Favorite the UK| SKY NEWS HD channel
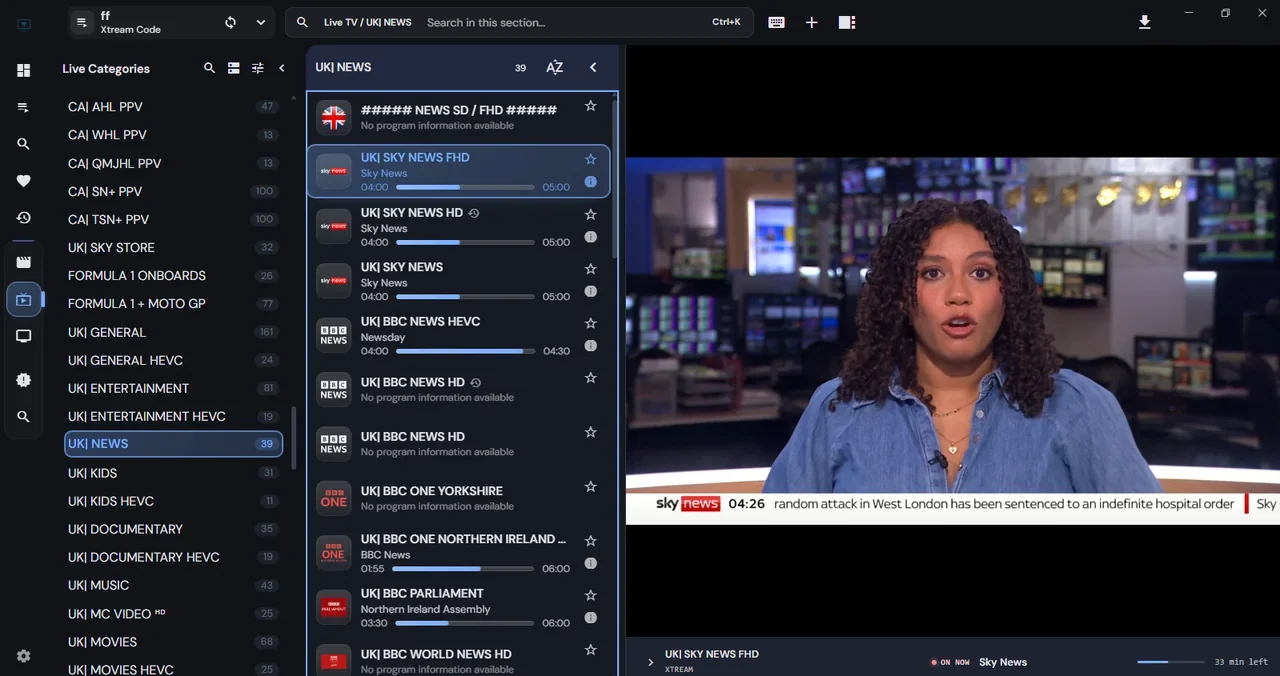 (x=590, y=214)
